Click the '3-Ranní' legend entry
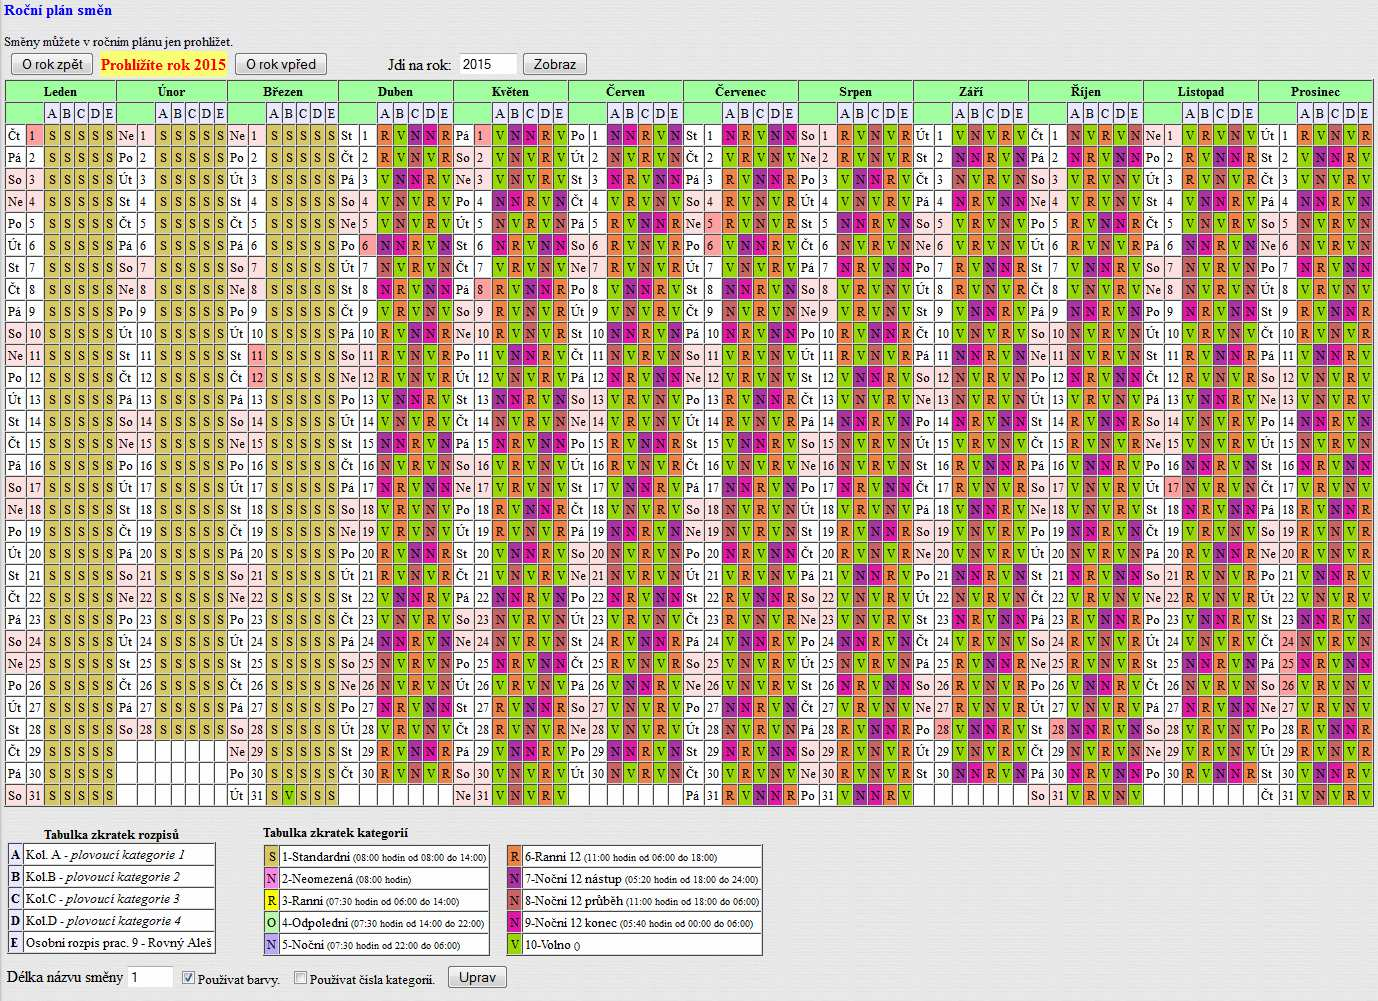 [384, 901]
